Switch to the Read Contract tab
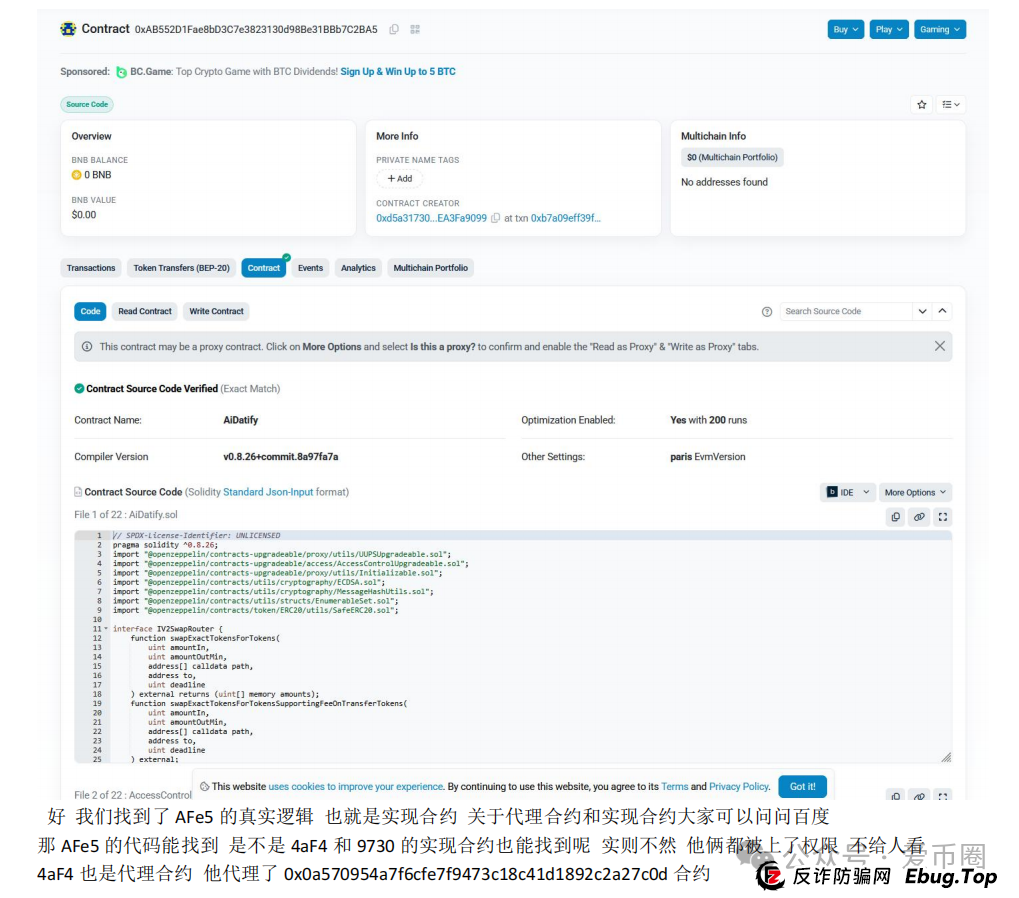 click(x=144, y=311)
